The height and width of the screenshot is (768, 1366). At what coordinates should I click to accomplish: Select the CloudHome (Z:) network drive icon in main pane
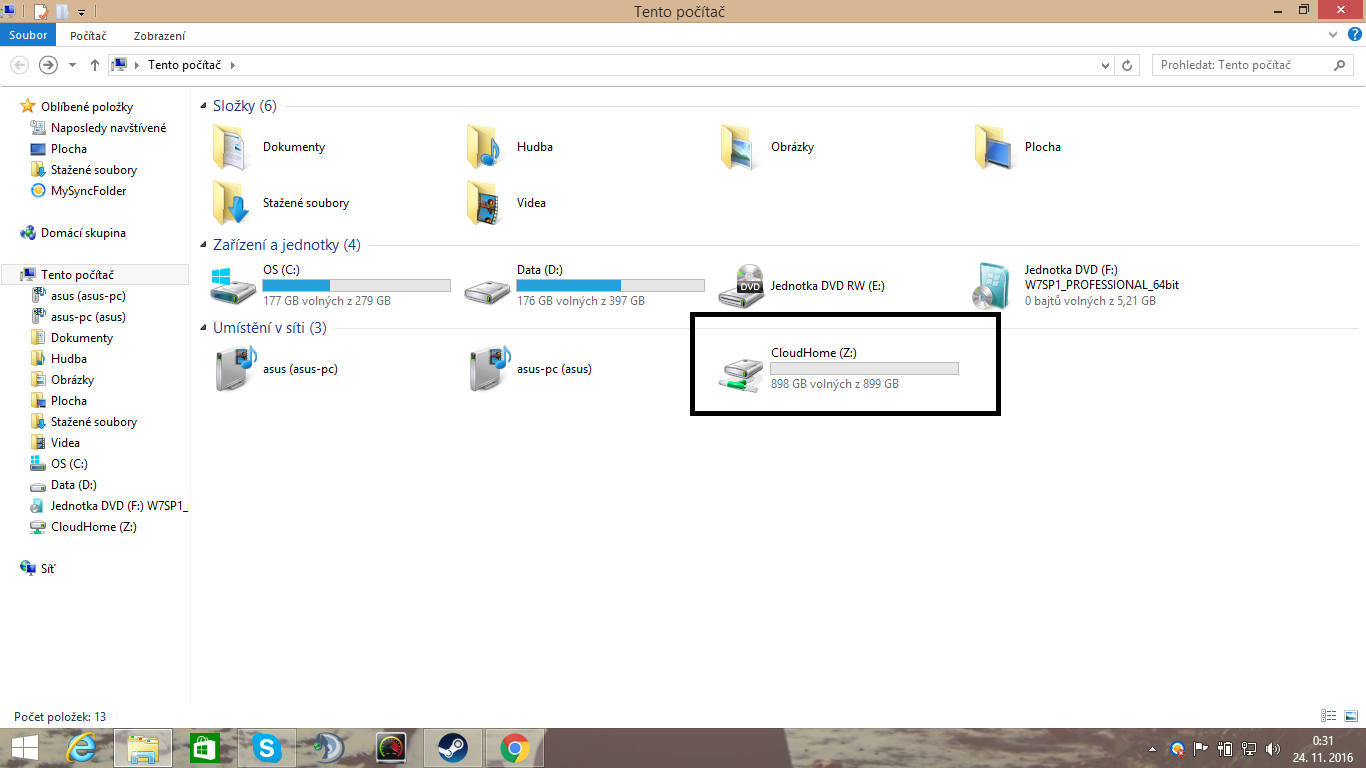pyautogui.click(x=741, y=372)
